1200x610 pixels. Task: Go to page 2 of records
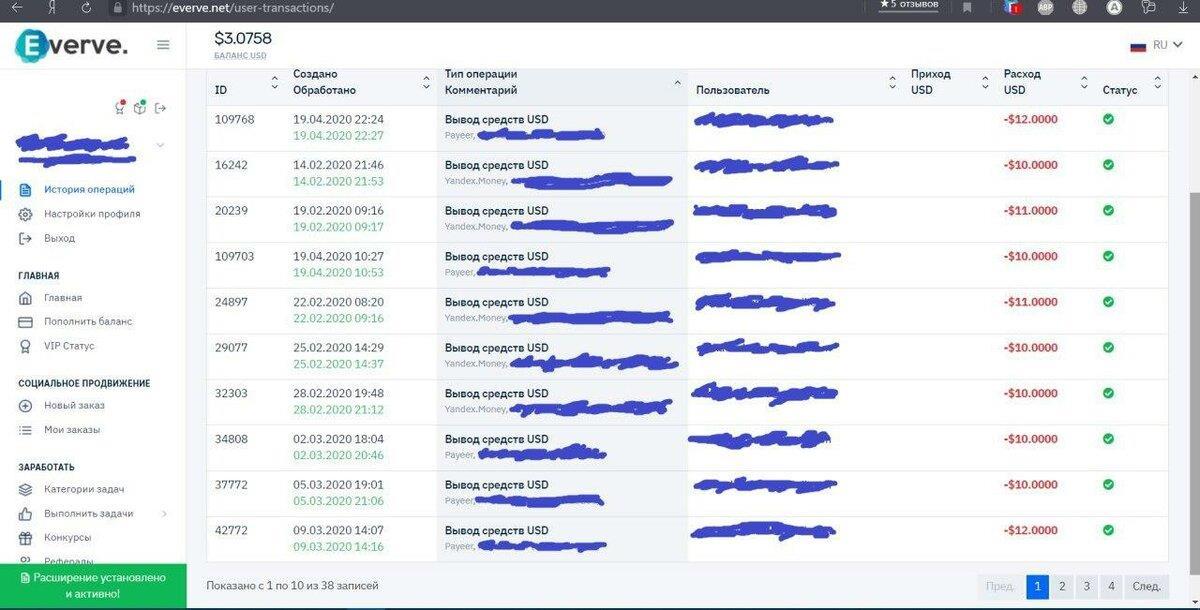coord(1062,587)
